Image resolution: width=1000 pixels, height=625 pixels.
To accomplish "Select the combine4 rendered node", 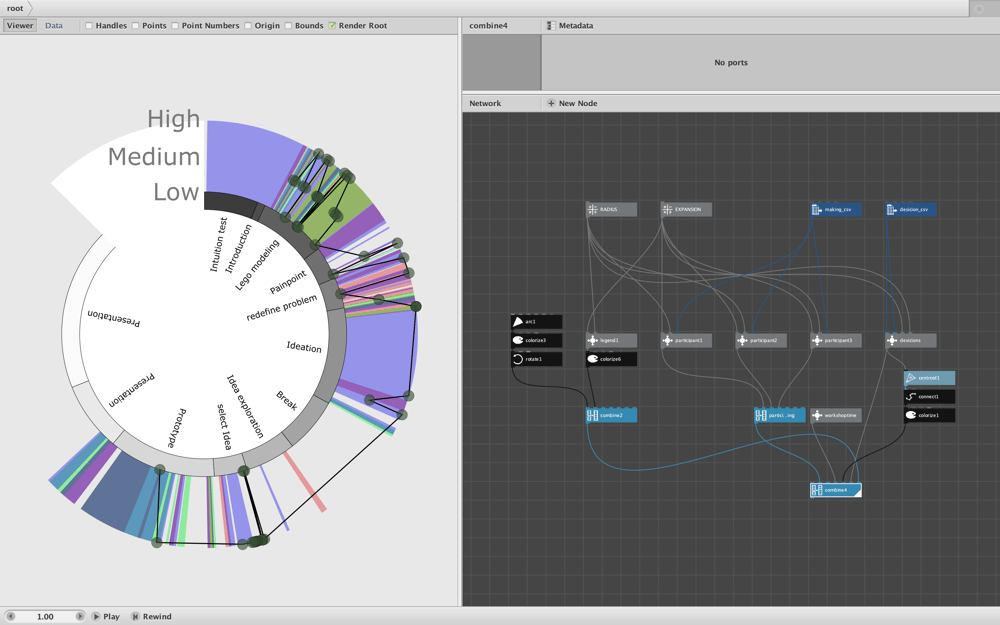I will [x=836, y=490].
